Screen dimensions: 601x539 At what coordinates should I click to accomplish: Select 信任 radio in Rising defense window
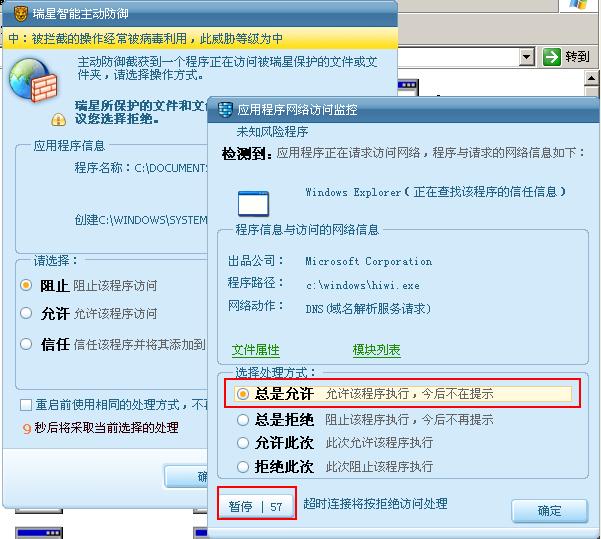(x=26, y=344)
